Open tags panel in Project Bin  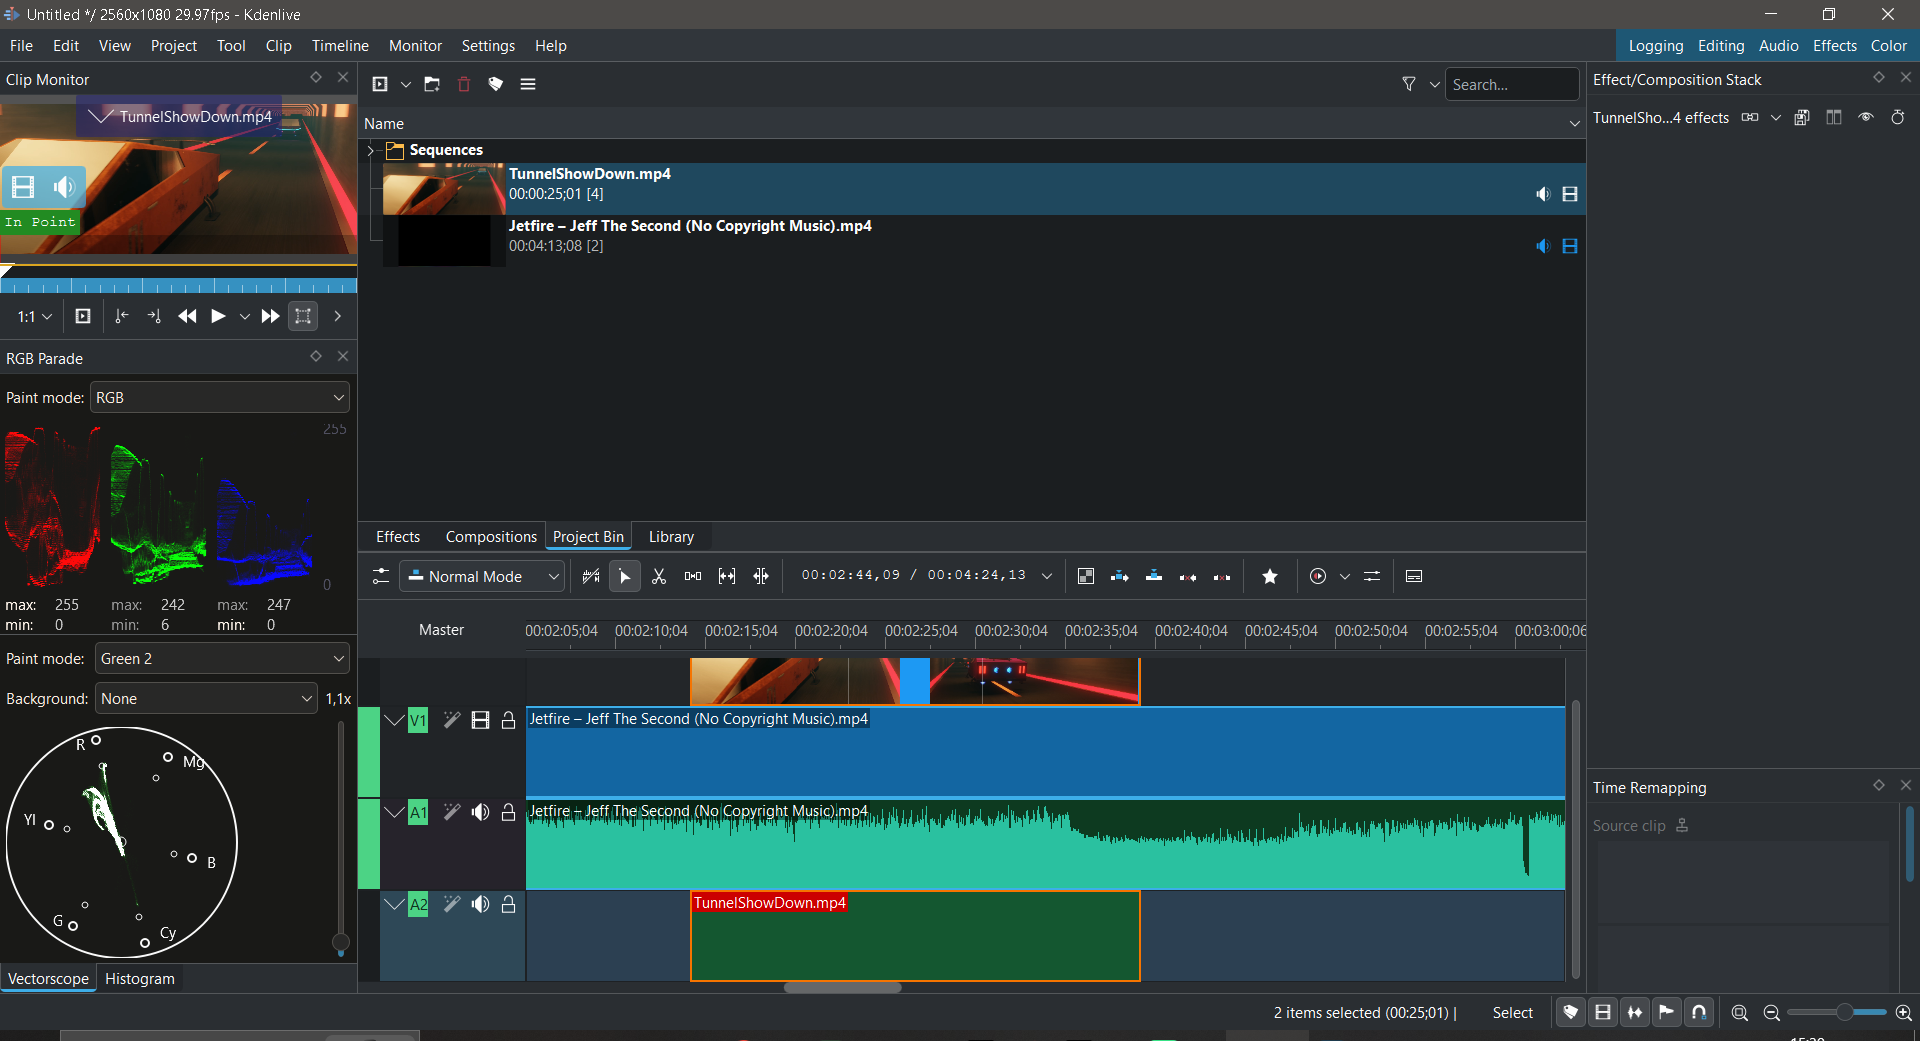[x=496, y=84]
